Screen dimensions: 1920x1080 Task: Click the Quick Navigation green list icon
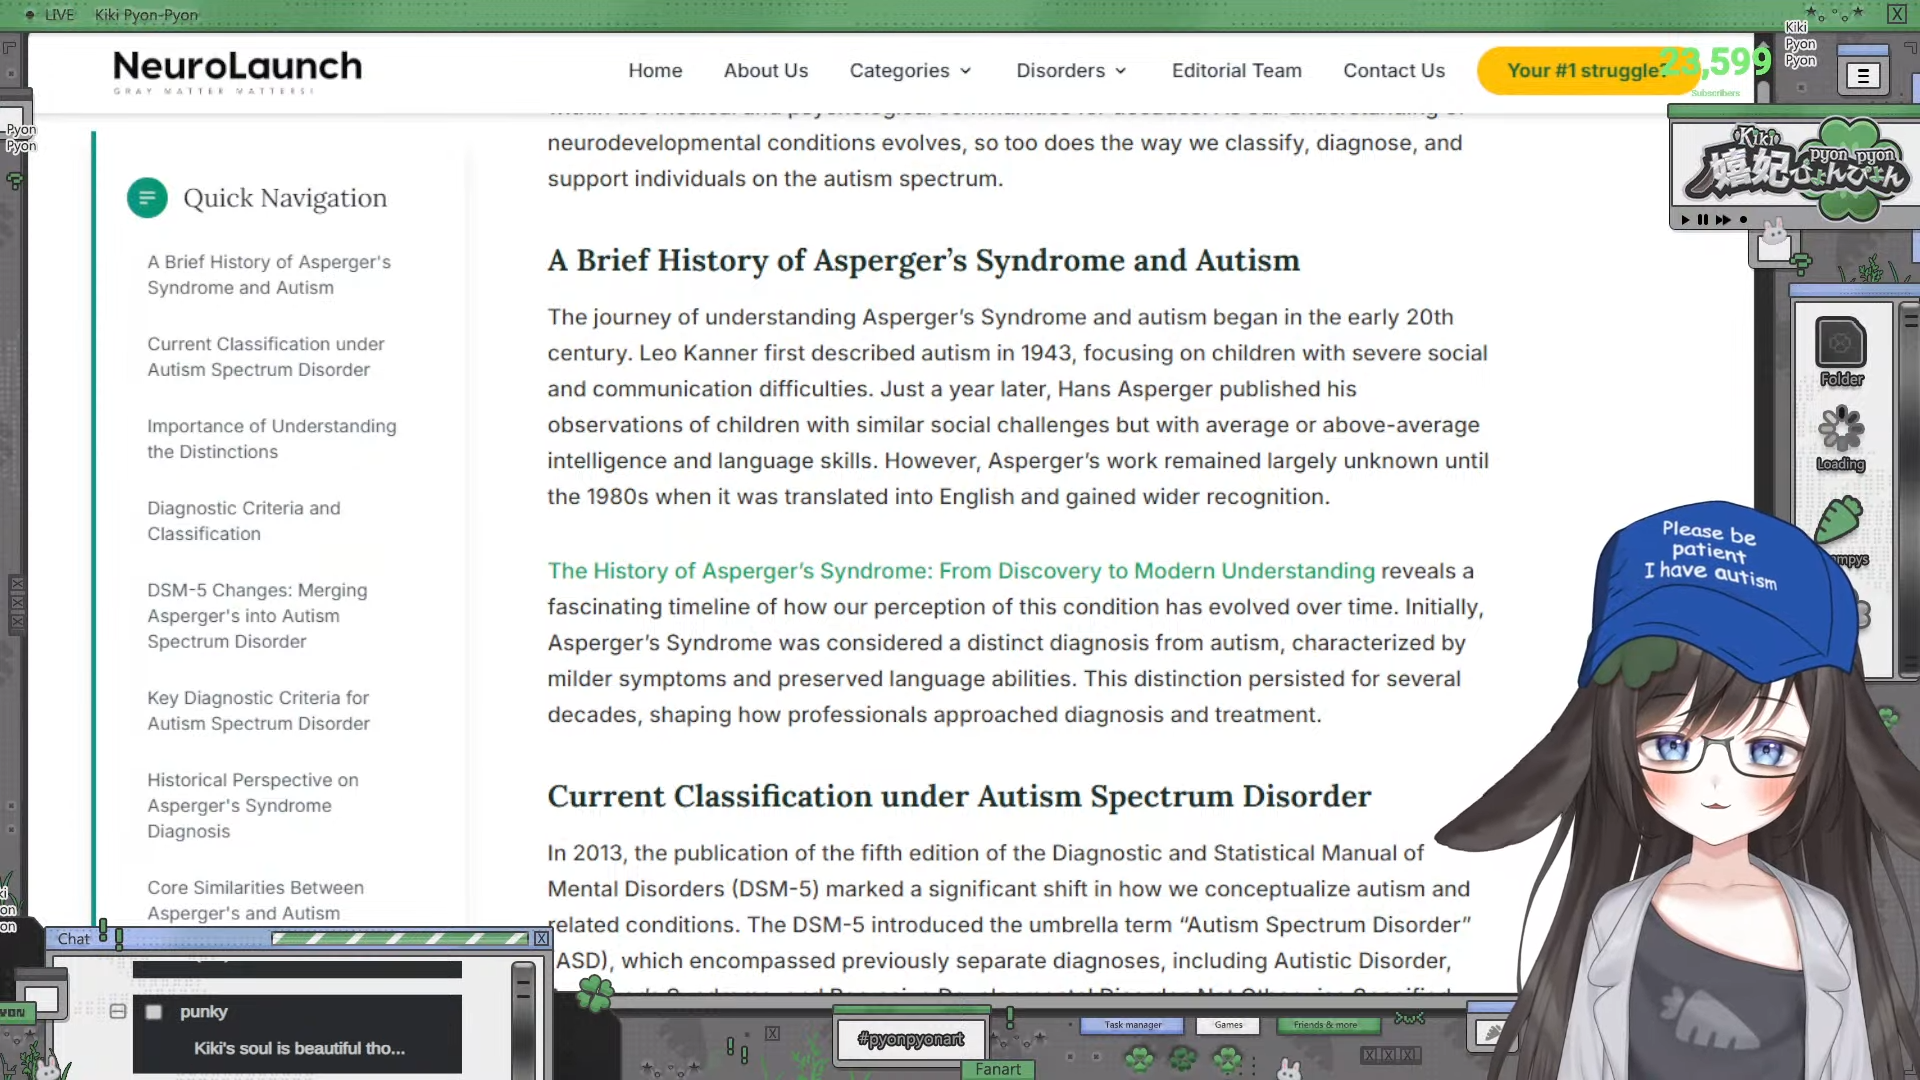point(147,198)
